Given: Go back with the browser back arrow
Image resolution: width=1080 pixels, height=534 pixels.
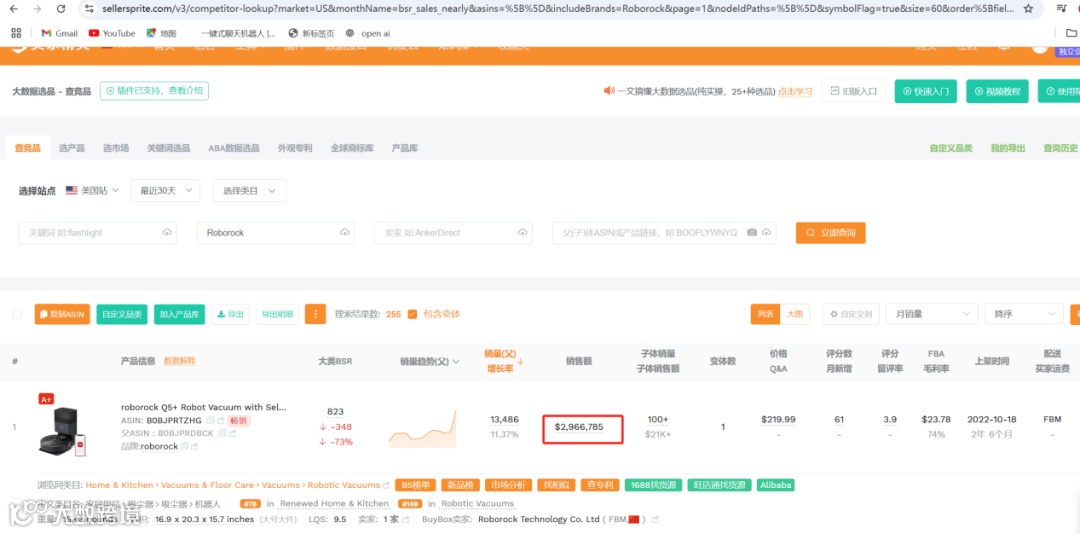Looking at the screenshot, I should click(14, 9).
